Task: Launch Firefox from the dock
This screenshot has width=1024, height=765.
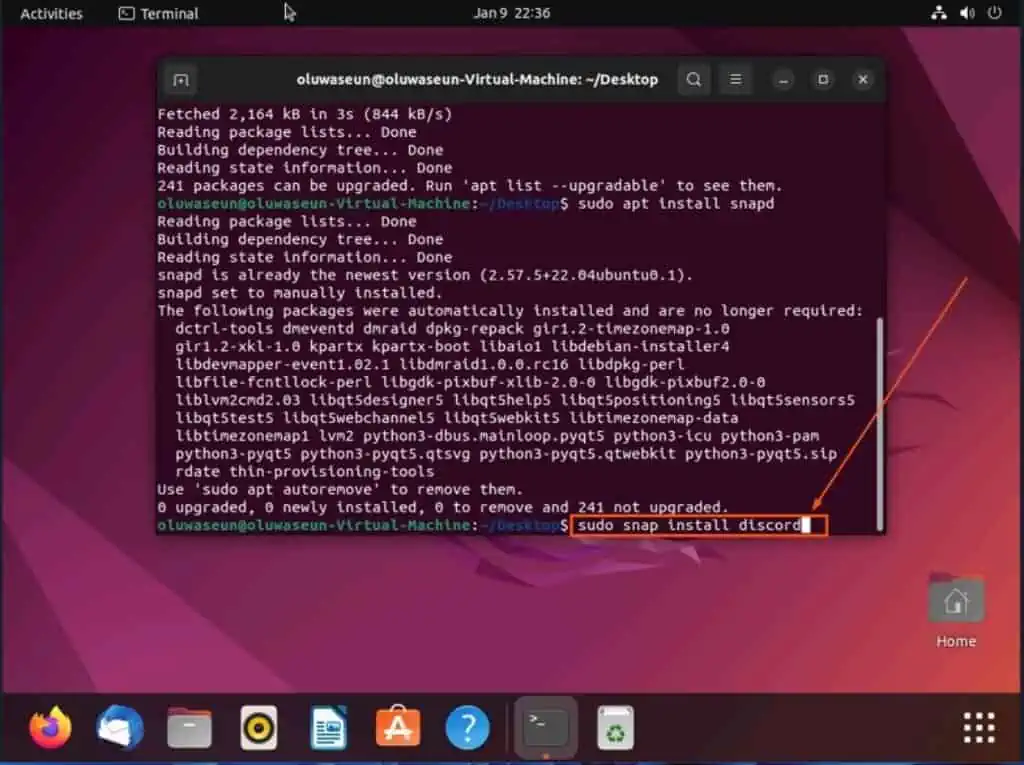Action: 50,727
